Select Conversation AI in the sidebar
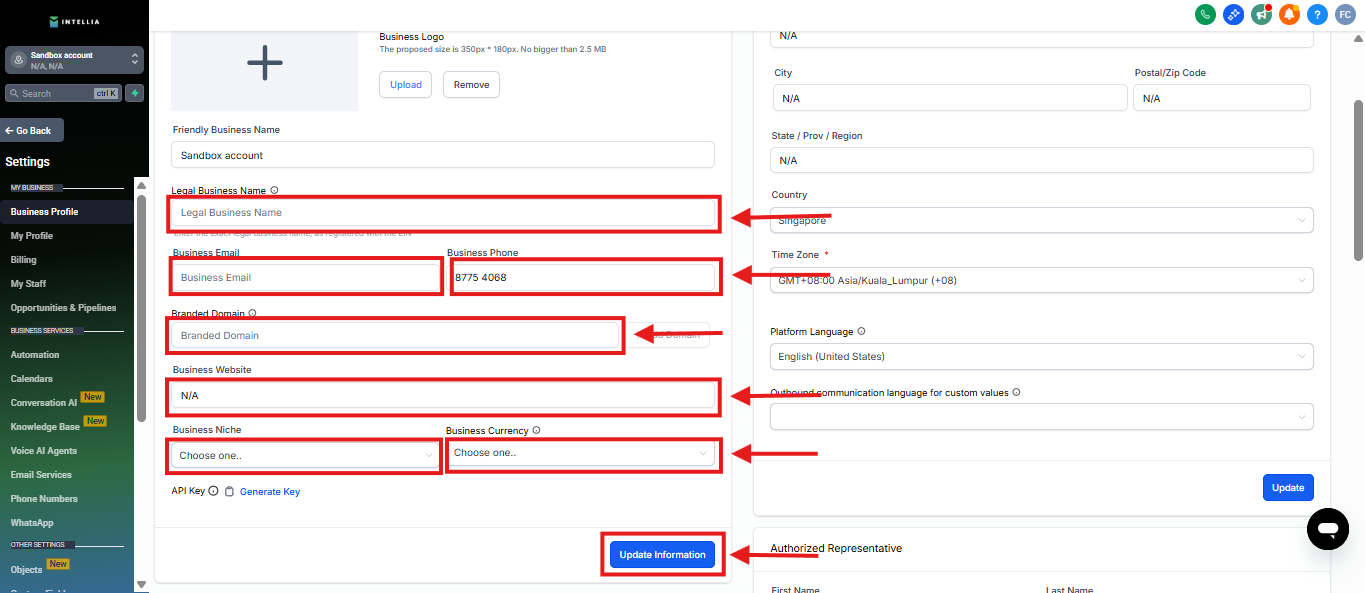 pyautogui.click(x=44, y=403)
